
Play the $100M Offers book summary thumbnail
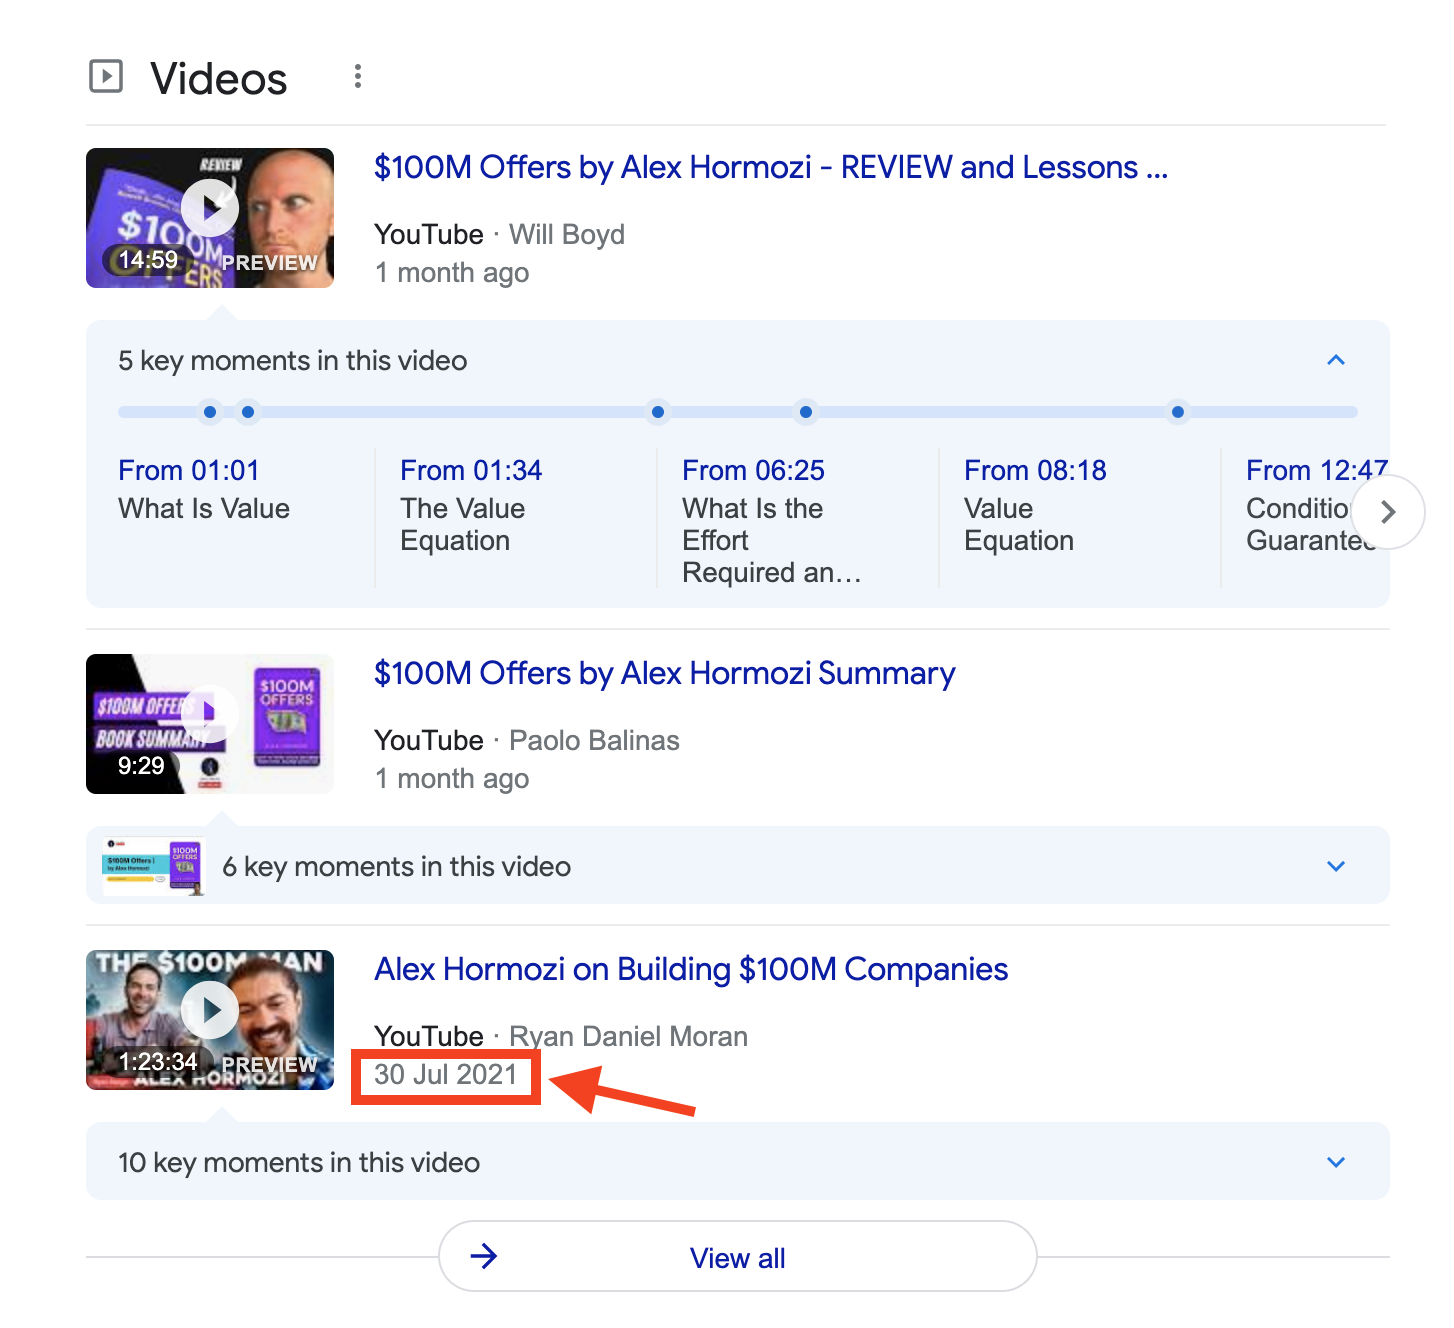(210, 724)
